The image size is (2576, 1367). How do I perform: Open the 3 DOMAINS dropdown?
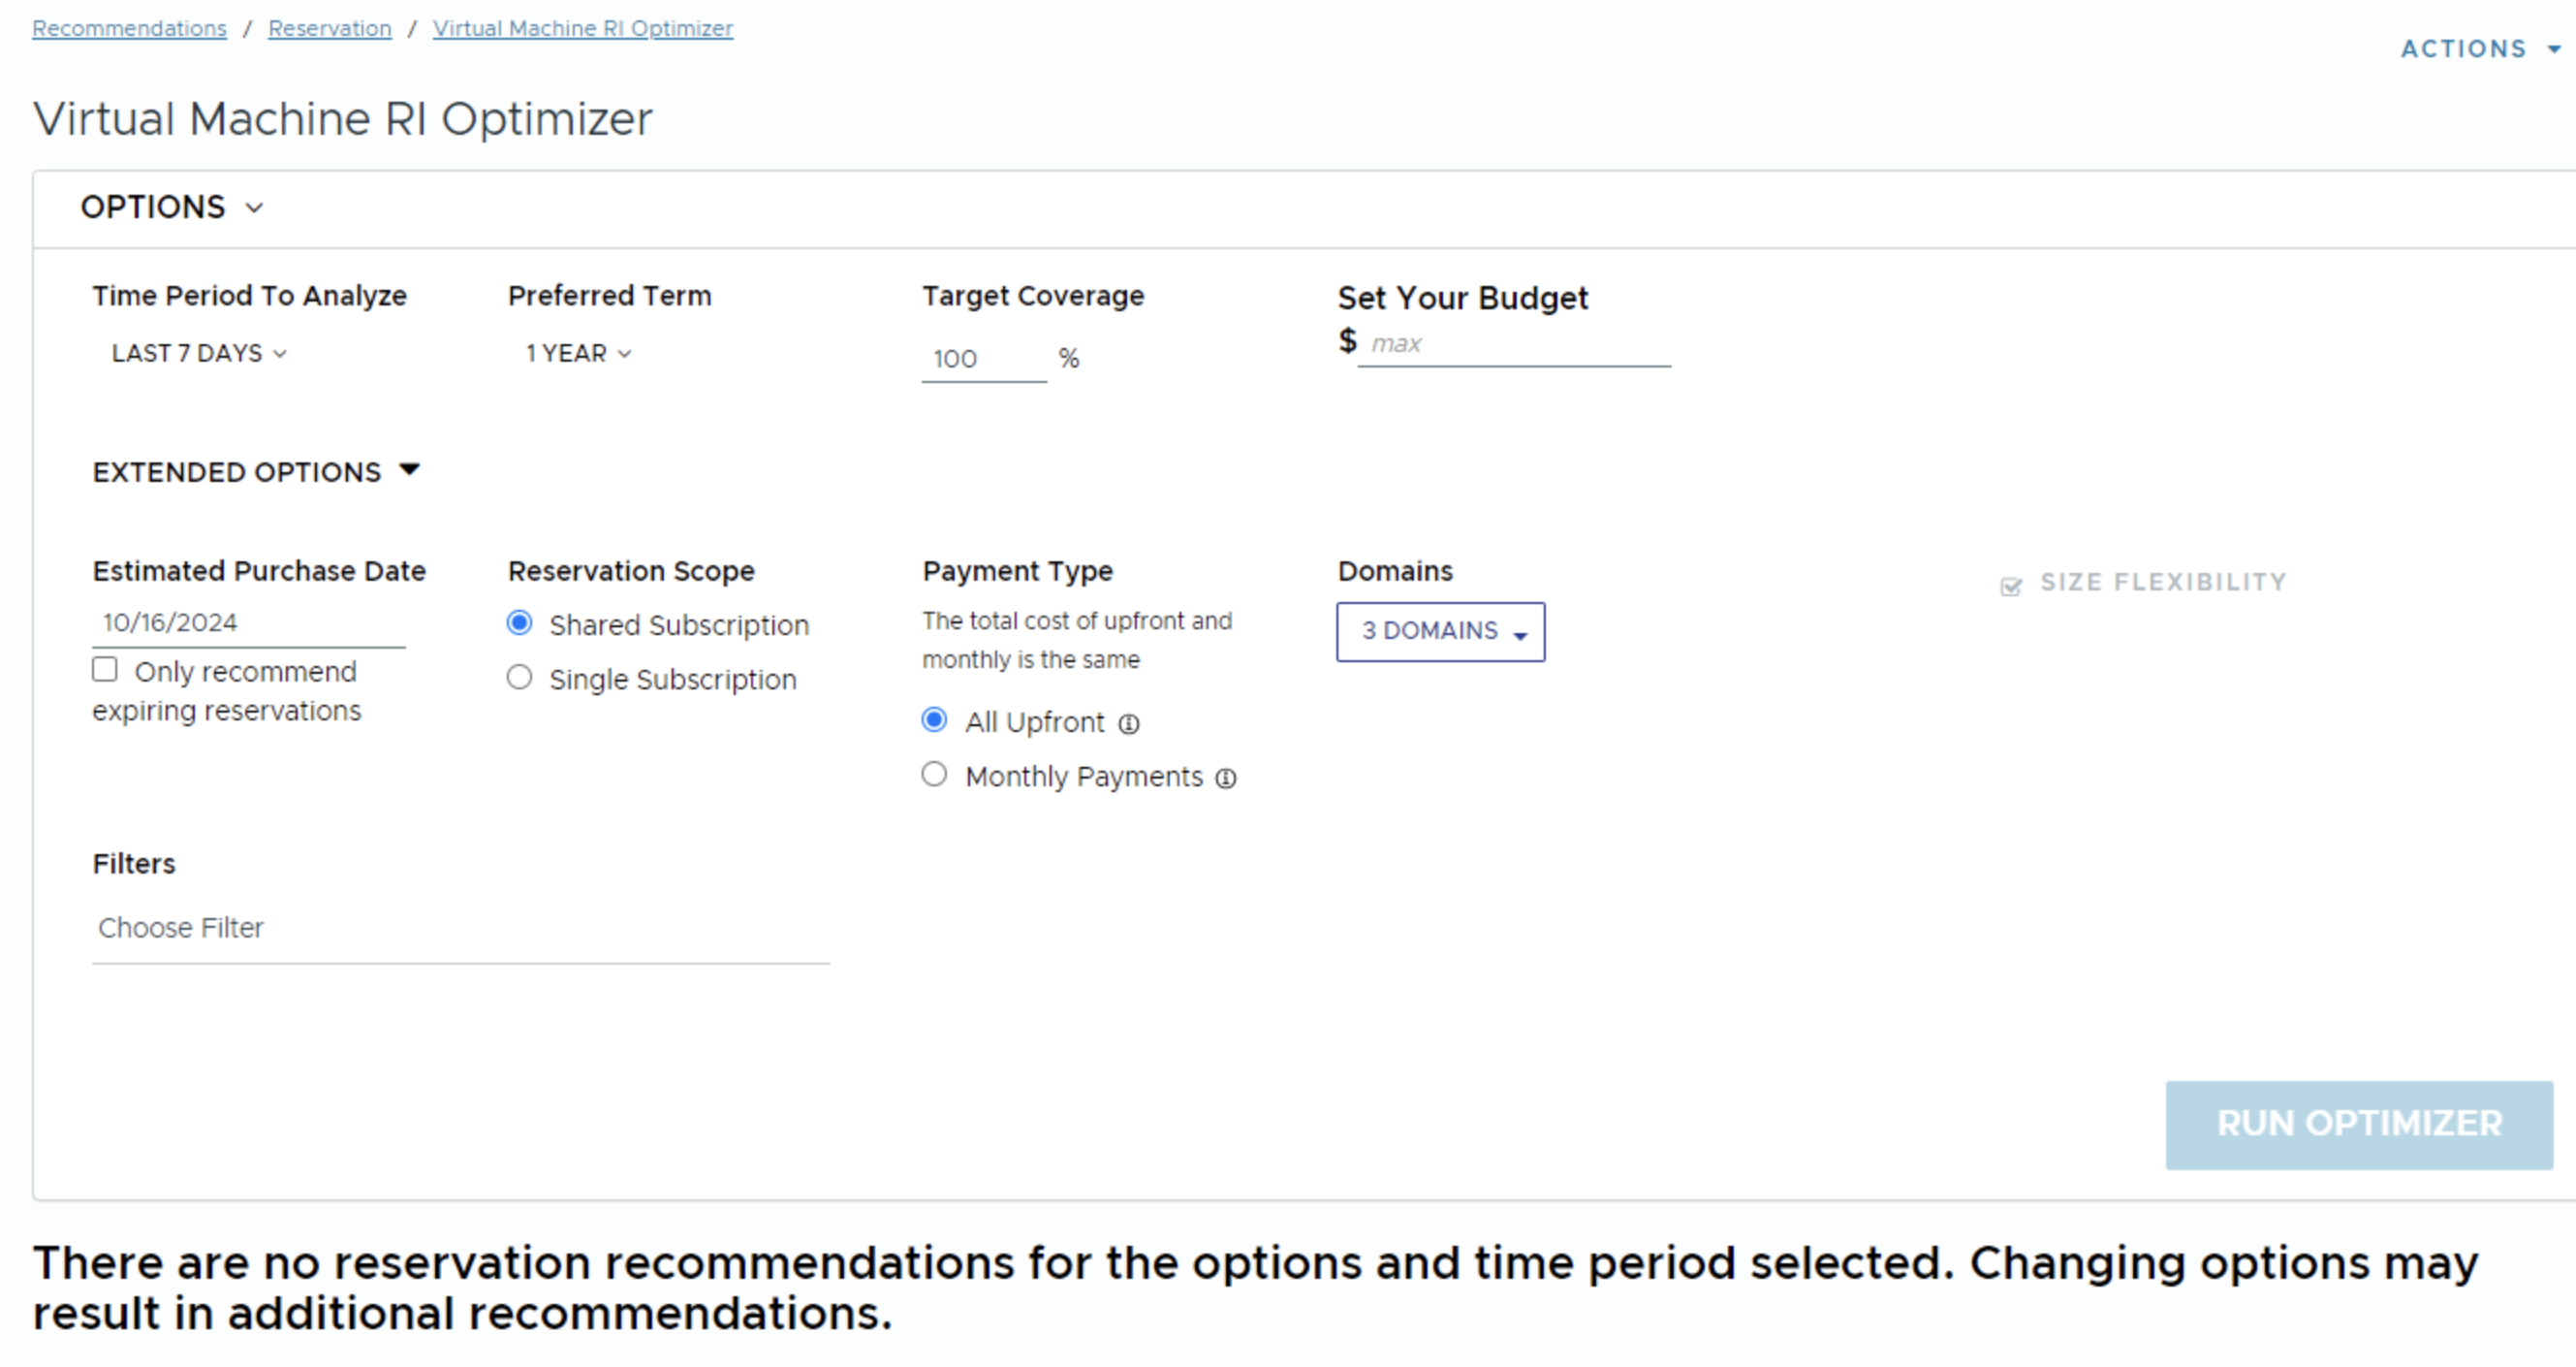[x=1440, y=632]
